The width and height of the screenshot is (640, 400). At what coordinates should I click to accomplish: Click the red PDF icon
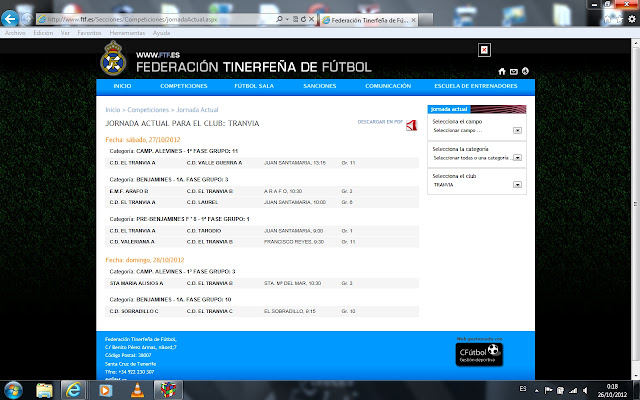tap(411, 125)
